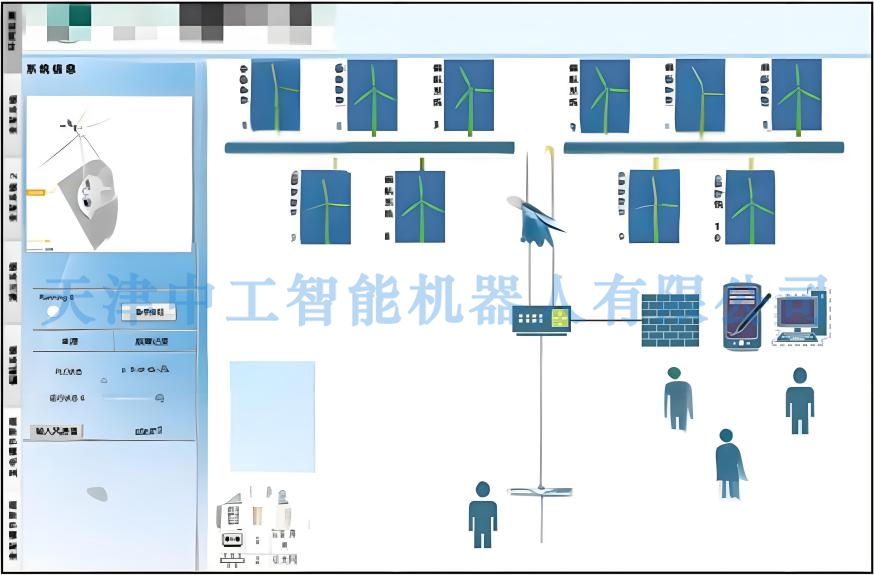Open the vertical sidebar tab ending with 2
This screenshot has height=575, width=874.
[x=12, y=199]
